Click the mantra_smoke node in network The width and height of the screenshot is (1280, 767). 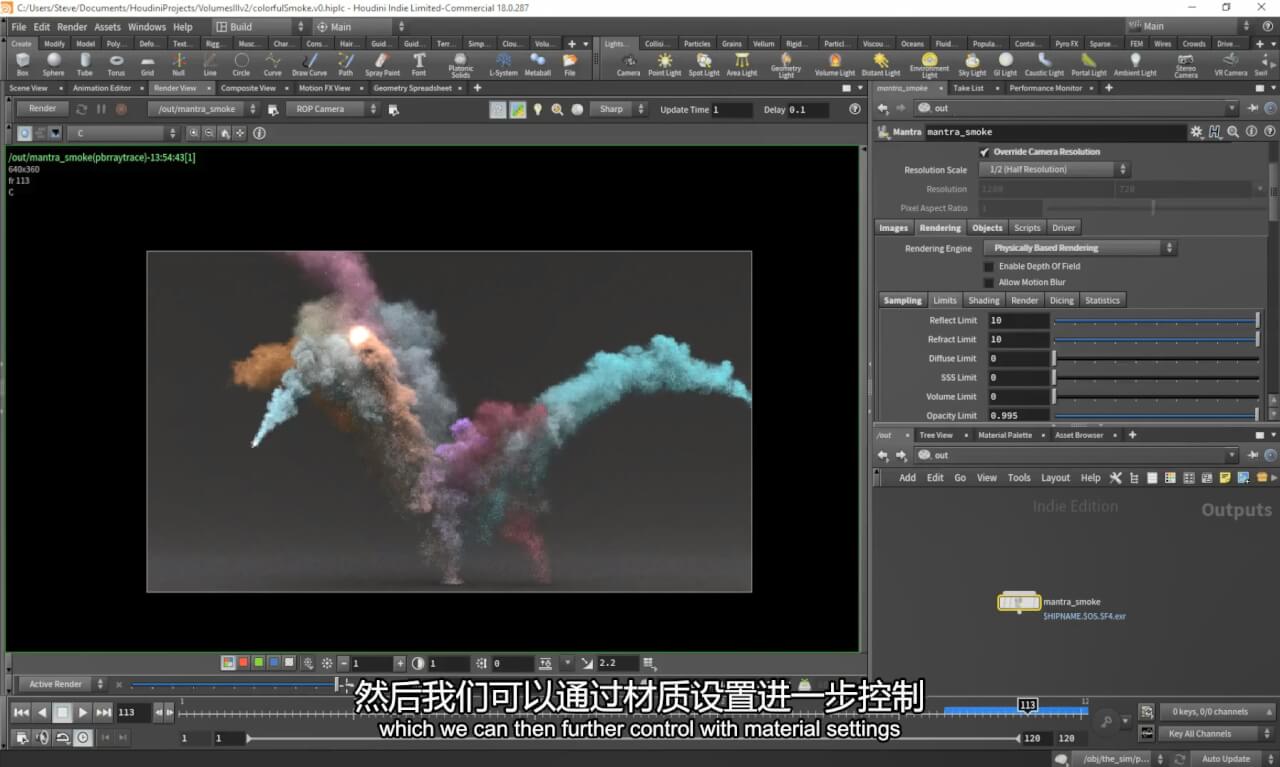click(x=1019, y=602)
